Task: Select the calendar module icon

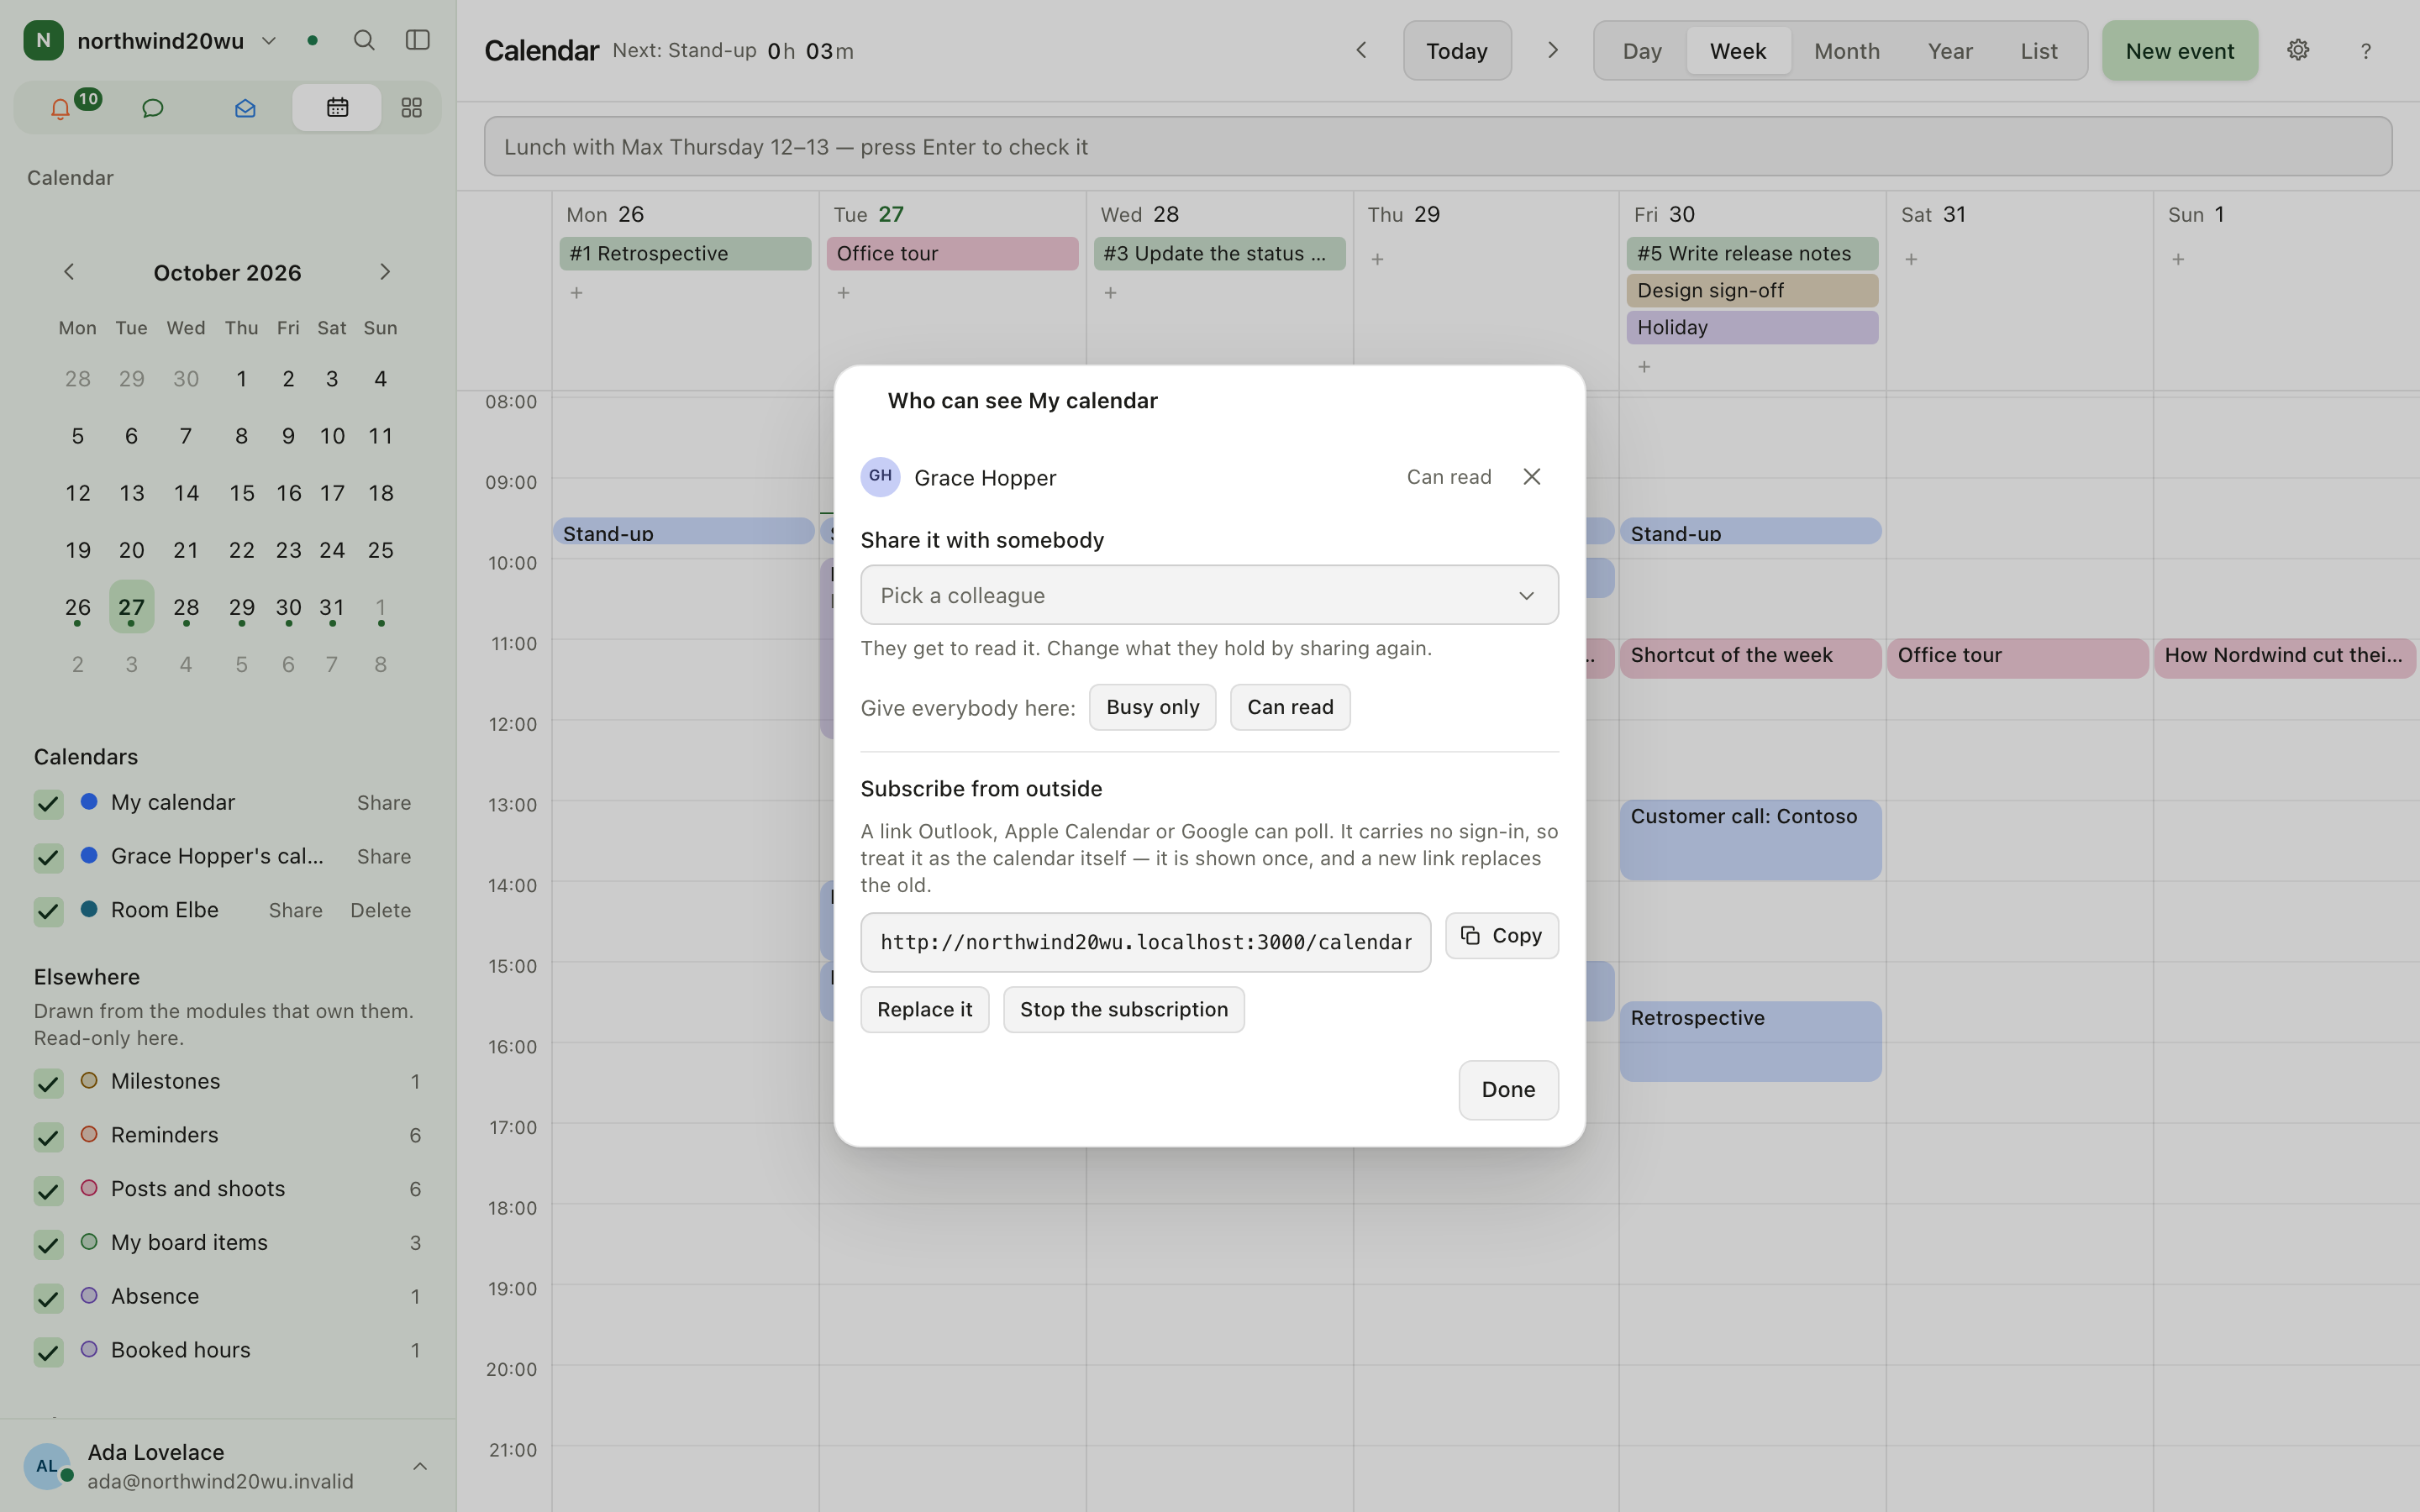Action: [x=337, y=108]
